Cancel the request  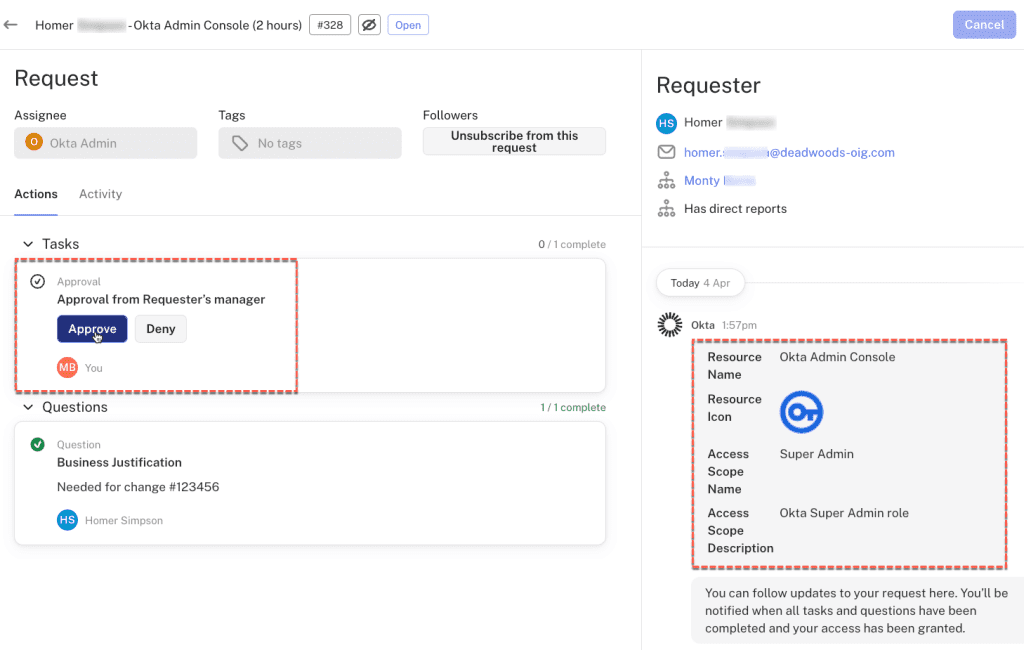984,25
